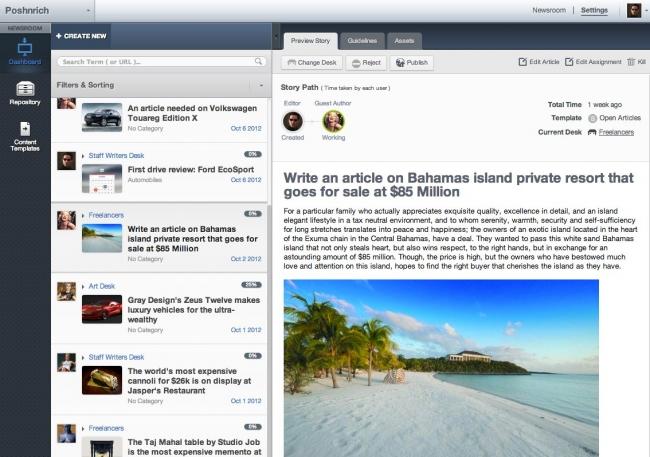The width and height of the screenshot is (650, 457).
Task: Open the Bahamas beach thumbnail in list
Action: [x=102, y=238]
